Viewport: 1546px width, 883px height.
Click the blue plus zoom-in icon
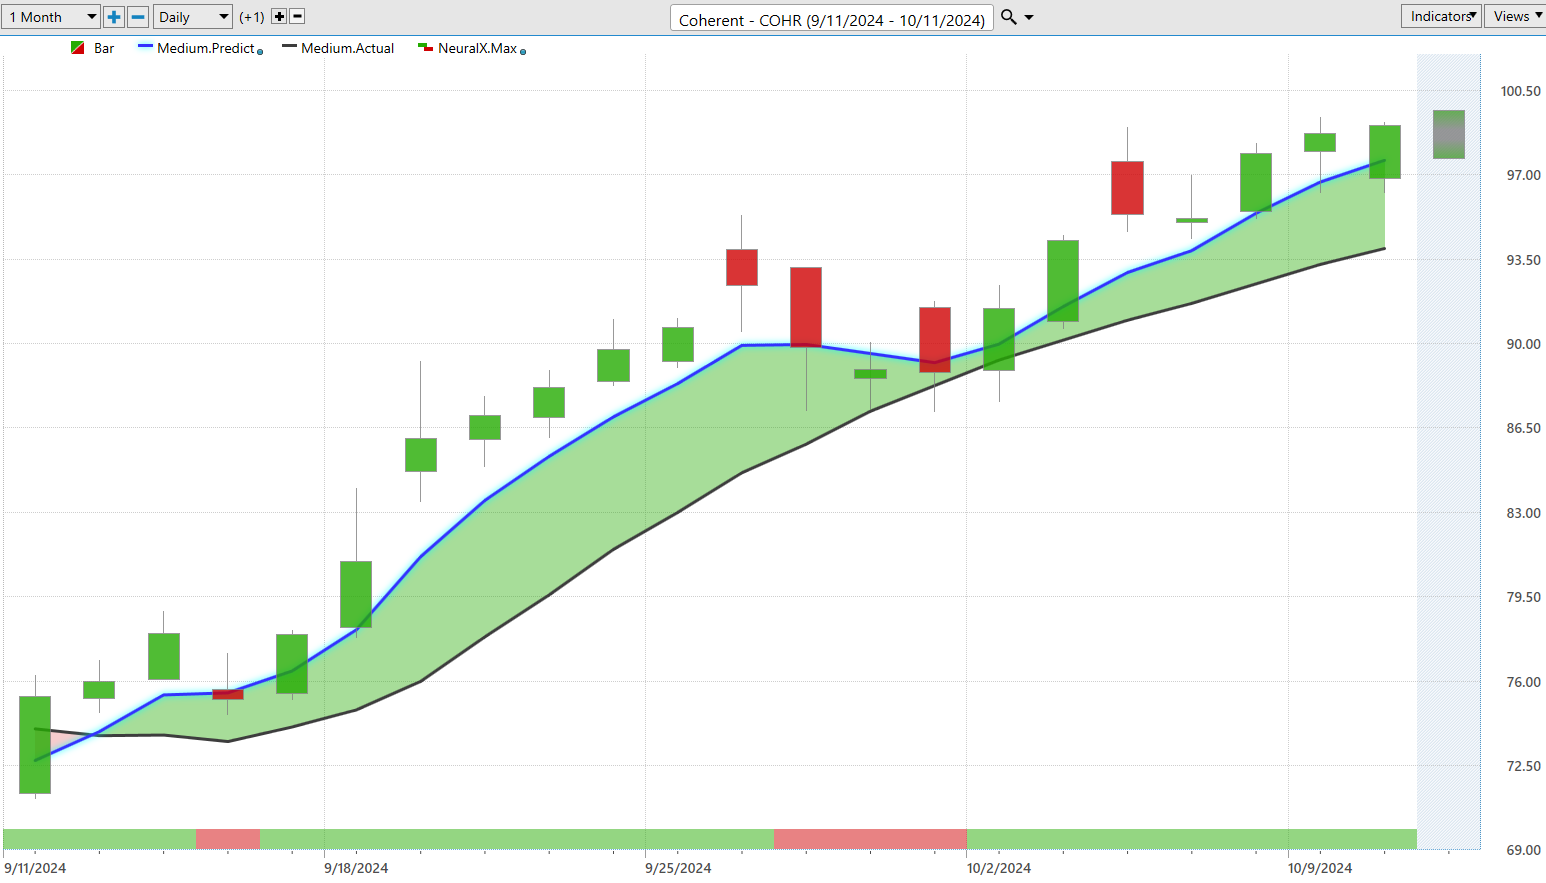coord(114,17)
